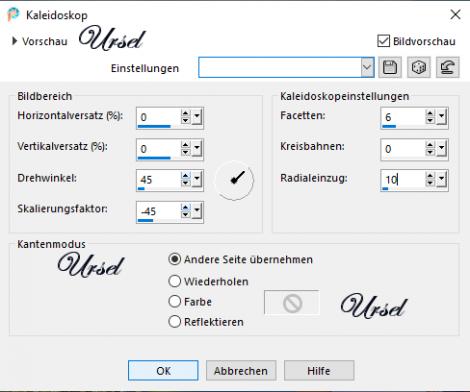Close the Kaleidoskop dialog
The width and height of the screenshot is (470, 392).
click(455, 15)
